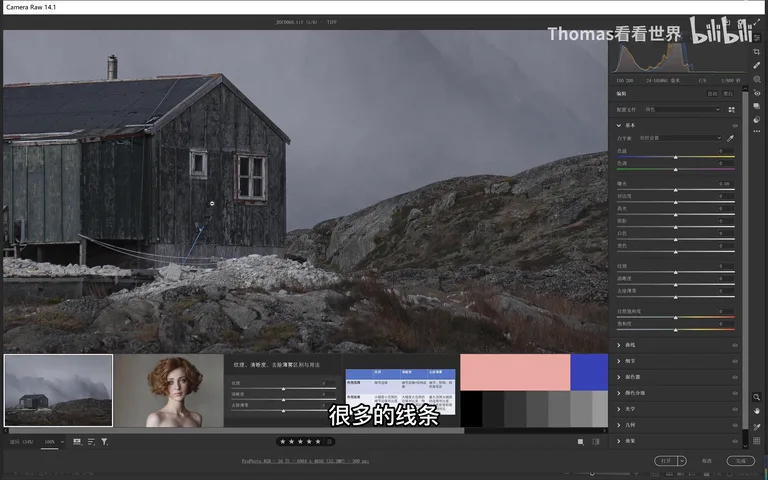Open the profile (配置文件) dropdown
This screenshot has width=768, height=480.
pyautogui.click(x=682, y=110)
